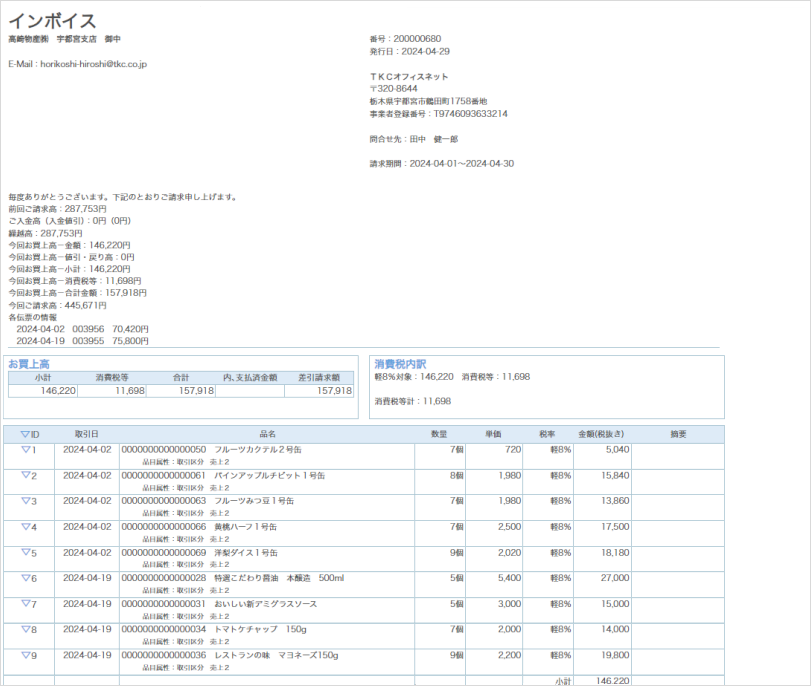The image size is (811, 686).
Task: Click the quantity 8個 in row 2
Action: (x=456, y=475)
